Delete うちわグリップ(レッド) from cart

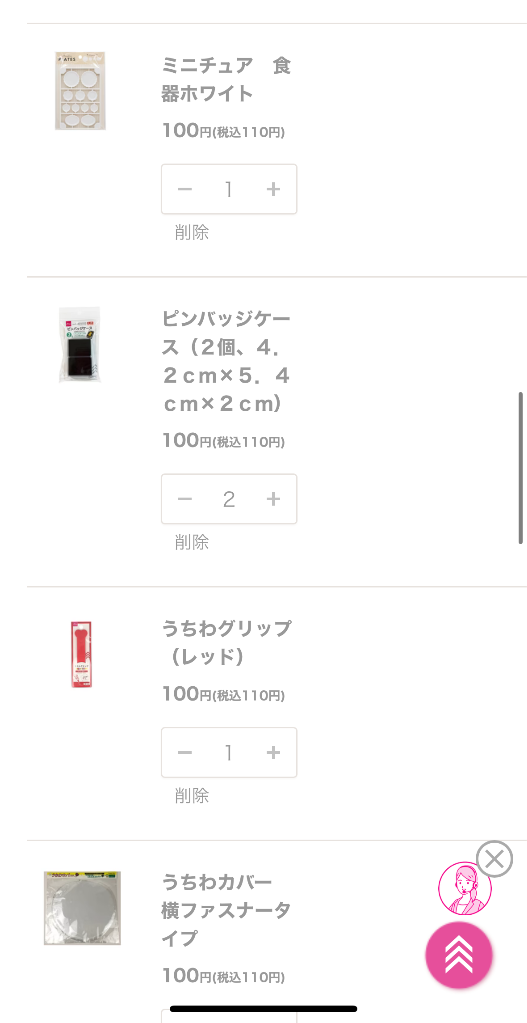(x=192, y=796)
